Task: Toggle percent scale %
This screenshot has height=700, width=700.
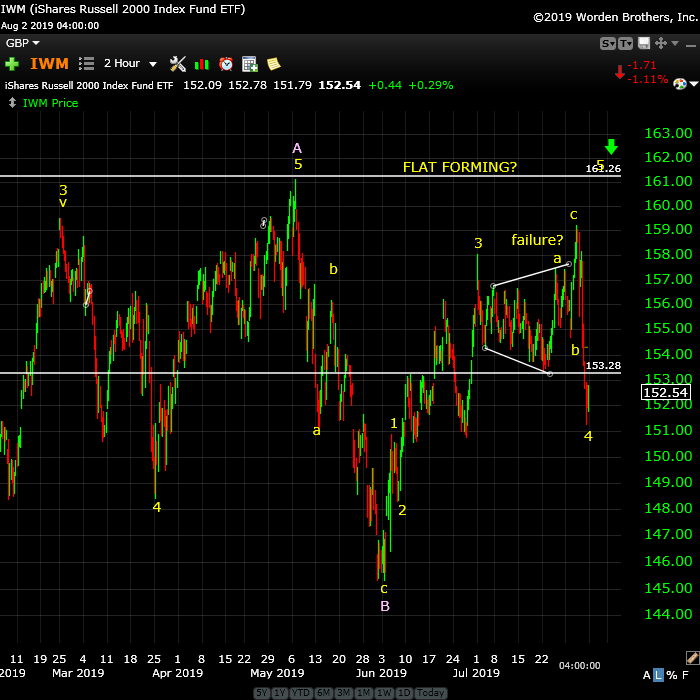Action: (x=672, y=675)
